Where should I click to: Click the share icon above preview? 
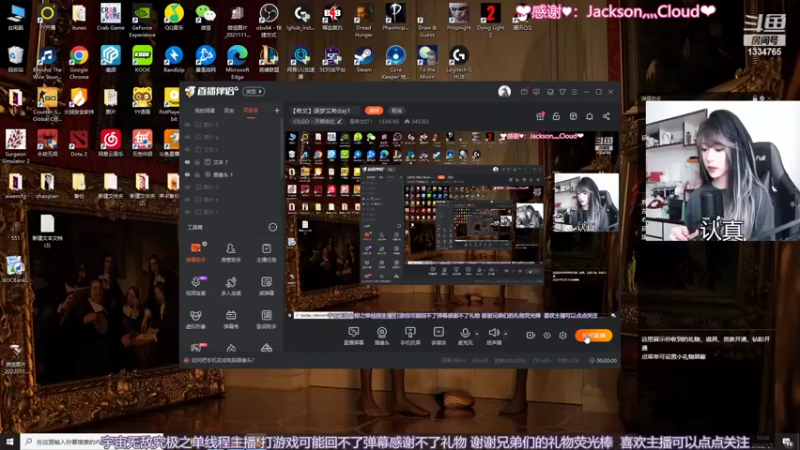(606, 116)
